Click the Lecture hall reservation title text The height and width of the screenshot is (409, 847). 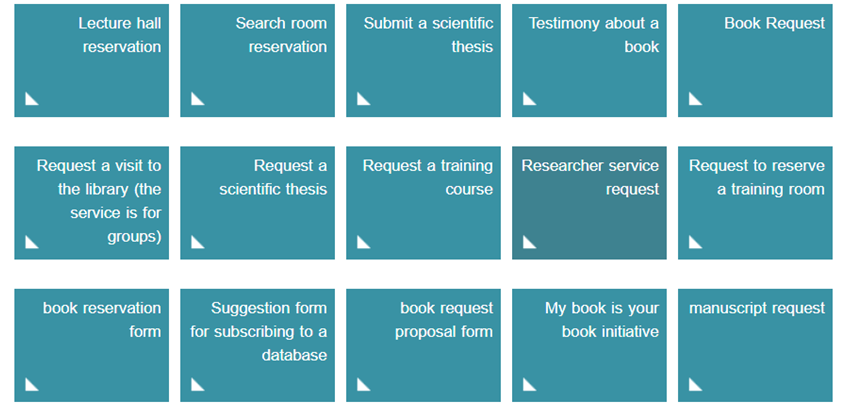coord(119,34)
